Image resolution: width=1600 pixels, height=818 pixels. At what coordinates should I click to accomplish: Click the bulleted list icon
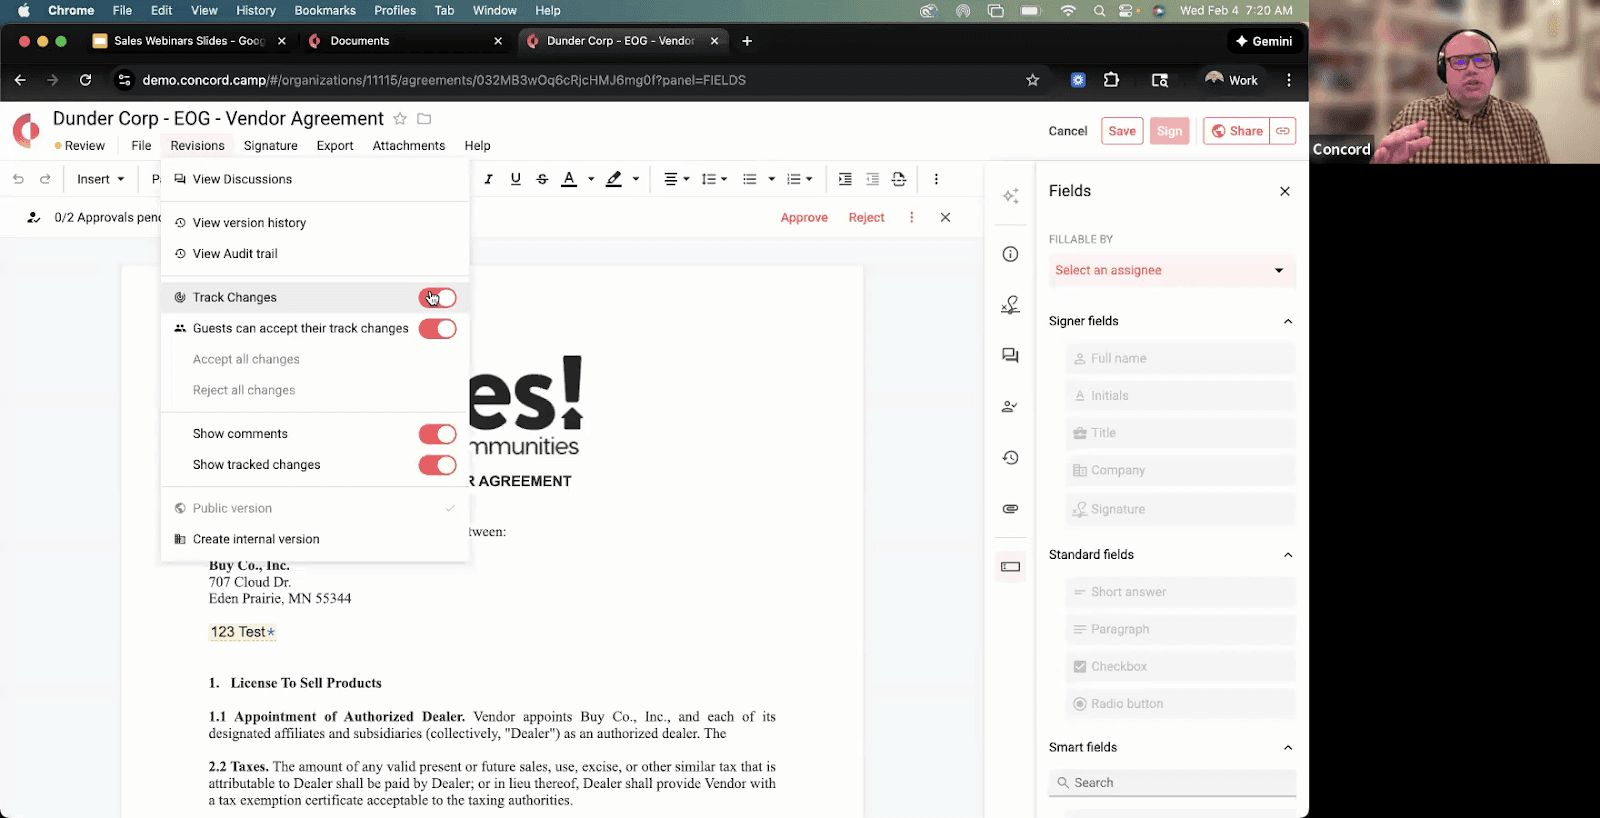coord(750,179)
